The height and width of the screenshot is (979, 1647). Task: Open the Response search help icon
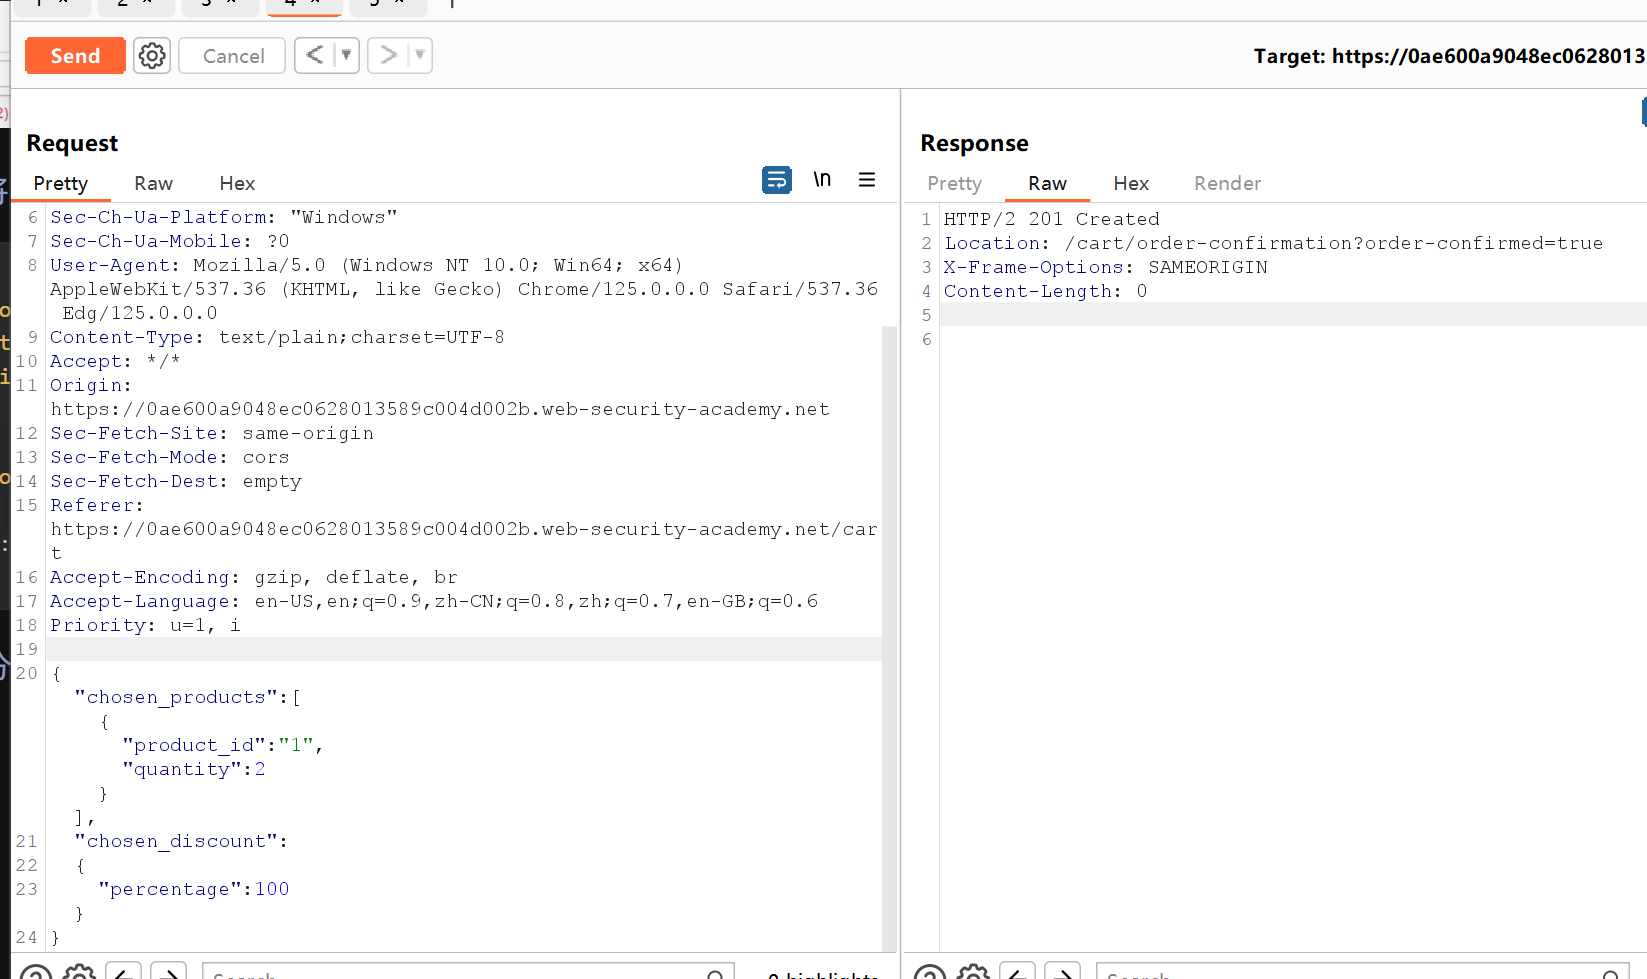coord(930,972)
